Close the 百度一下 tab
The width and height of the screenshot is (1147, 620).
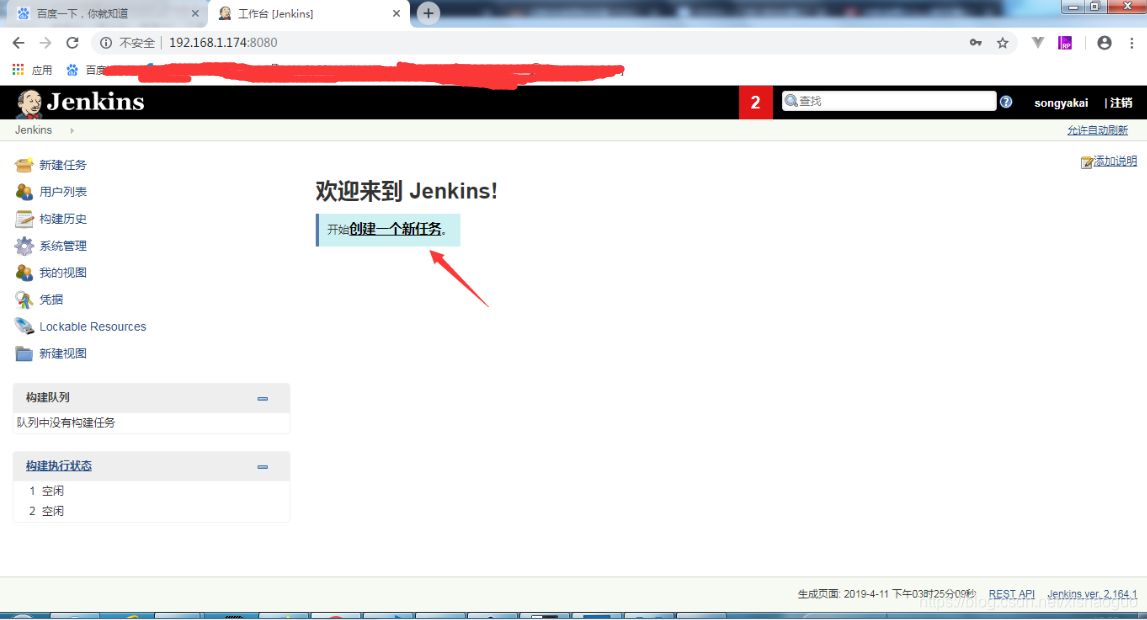(x=195, y=14)
